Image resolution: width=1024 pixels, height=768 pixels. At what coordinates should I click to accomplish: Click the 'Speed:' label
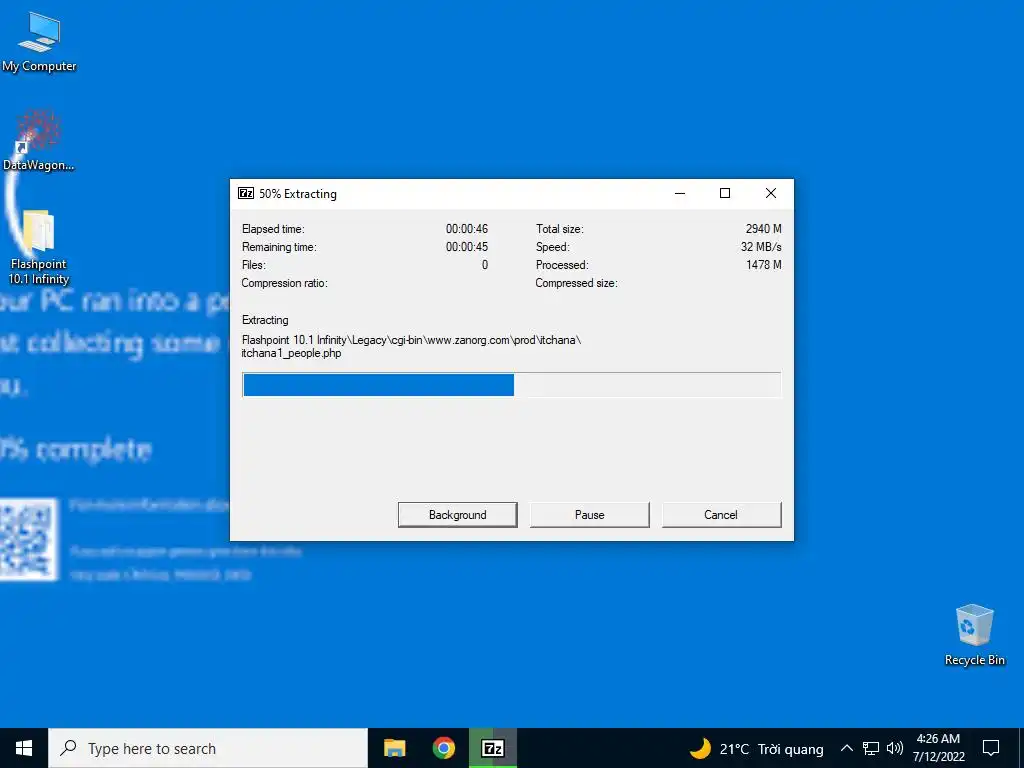(x=552, y=247)
